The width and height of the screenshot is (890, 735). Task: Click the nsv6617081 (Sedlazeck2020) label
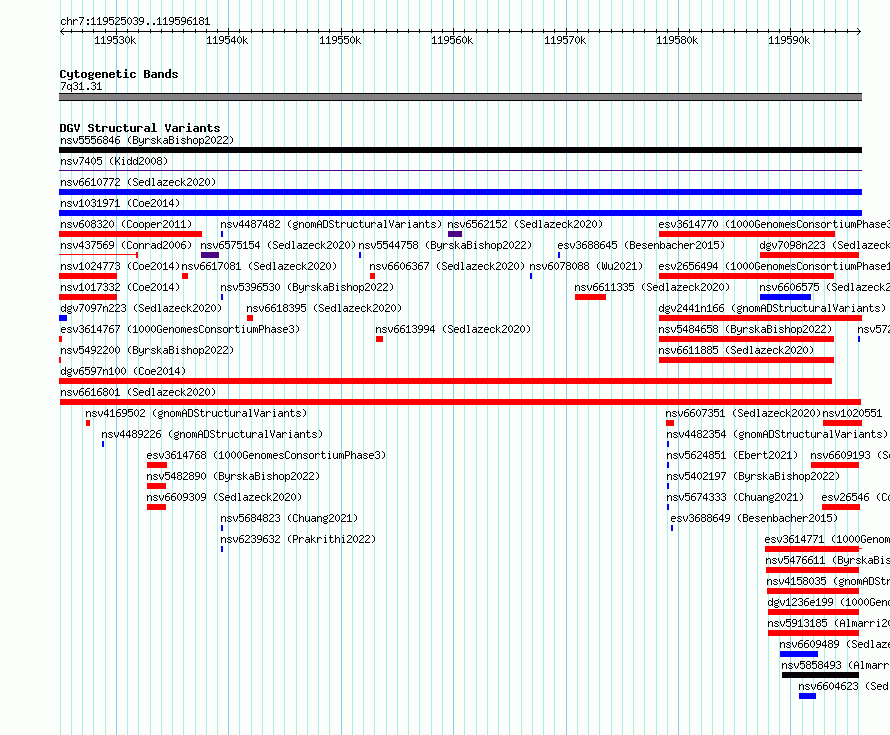tap(259, 266)
